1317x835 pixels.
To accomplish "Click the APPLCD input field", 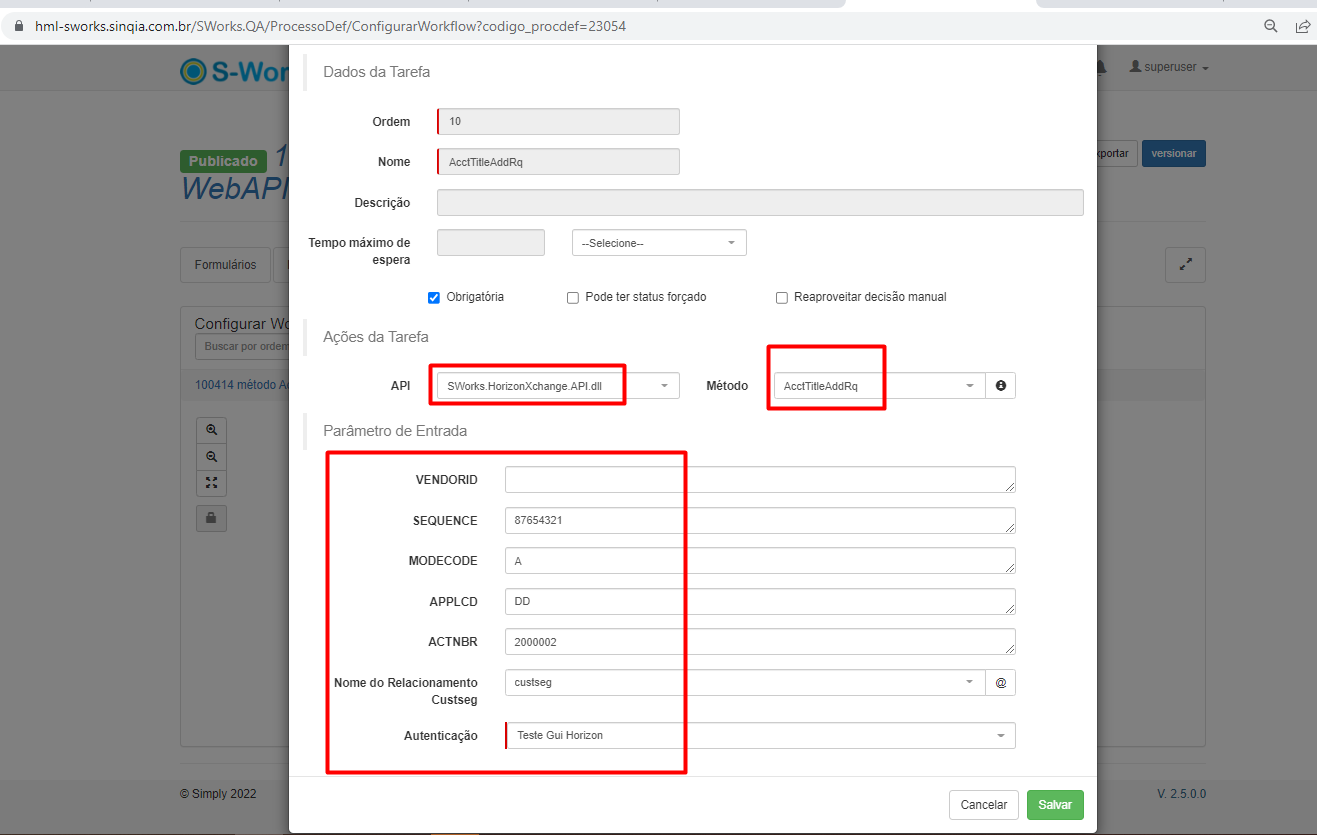I will (760, 601).
